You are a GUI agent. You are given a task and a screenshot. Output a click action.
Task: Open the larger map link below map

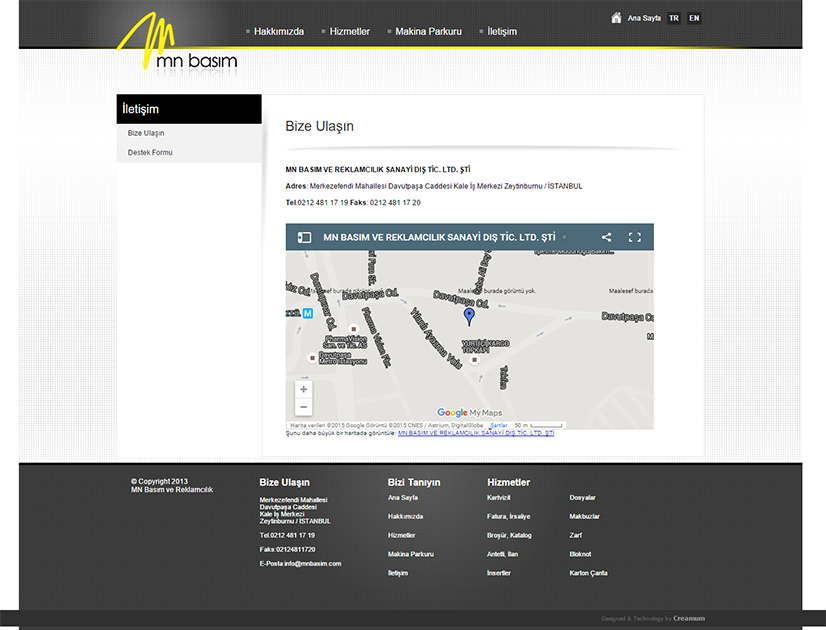(475, 434)
